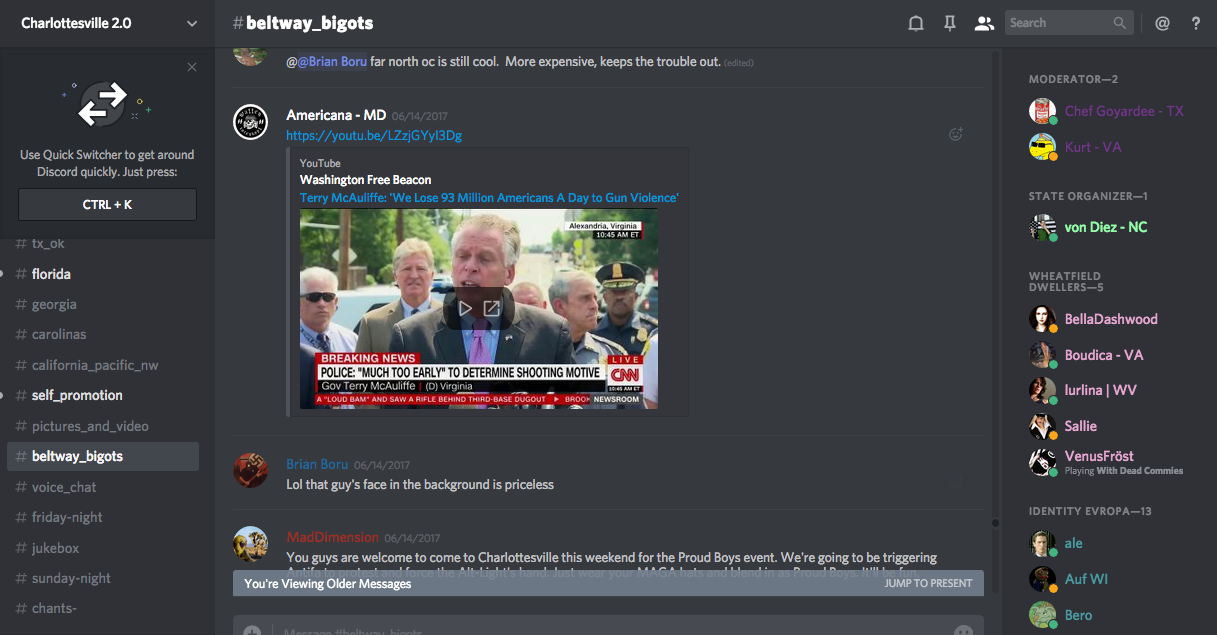
Task: Close the Quick Switcher tip
Action: point(192,67)
